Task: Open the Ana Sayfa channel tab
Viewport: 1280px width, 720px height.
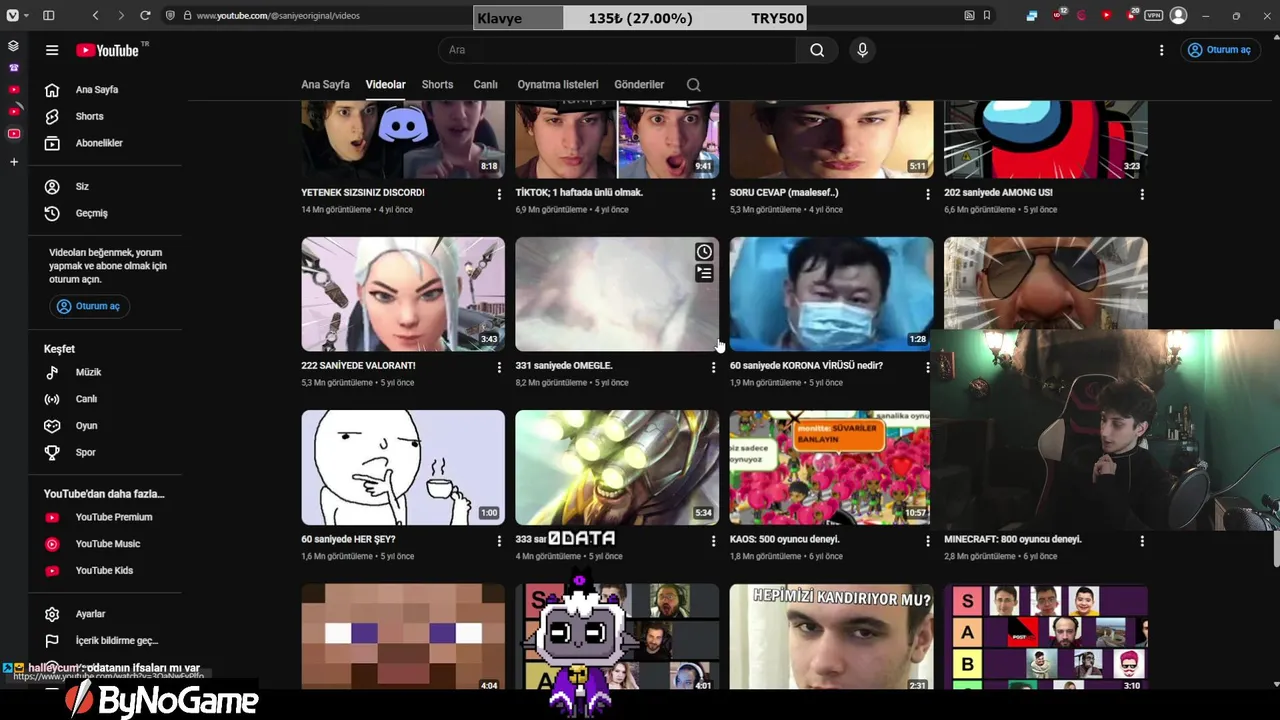Action: click(x=325, y=85)
